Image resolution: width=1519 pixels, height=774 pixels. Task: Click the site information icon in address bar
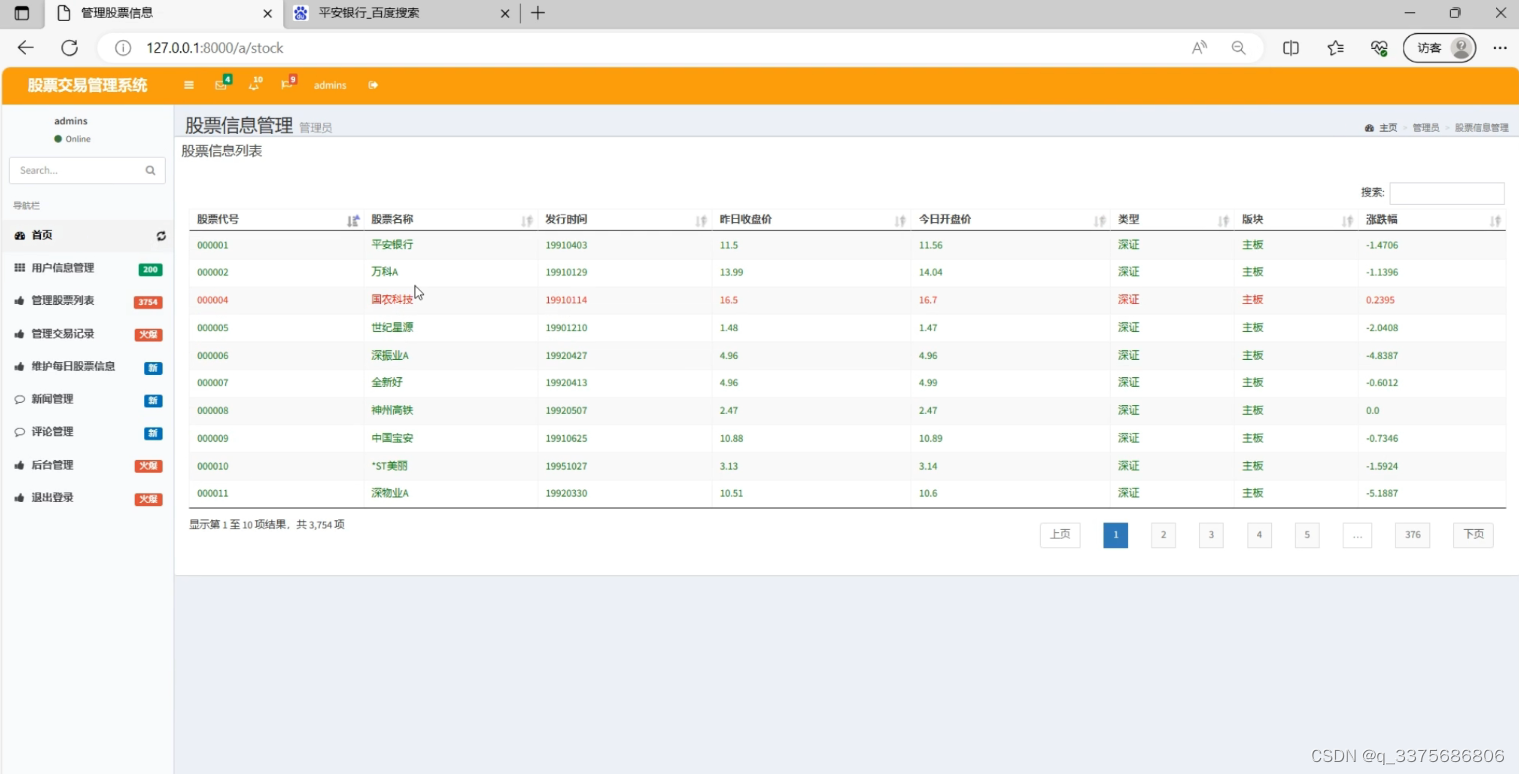pos(123,47)
